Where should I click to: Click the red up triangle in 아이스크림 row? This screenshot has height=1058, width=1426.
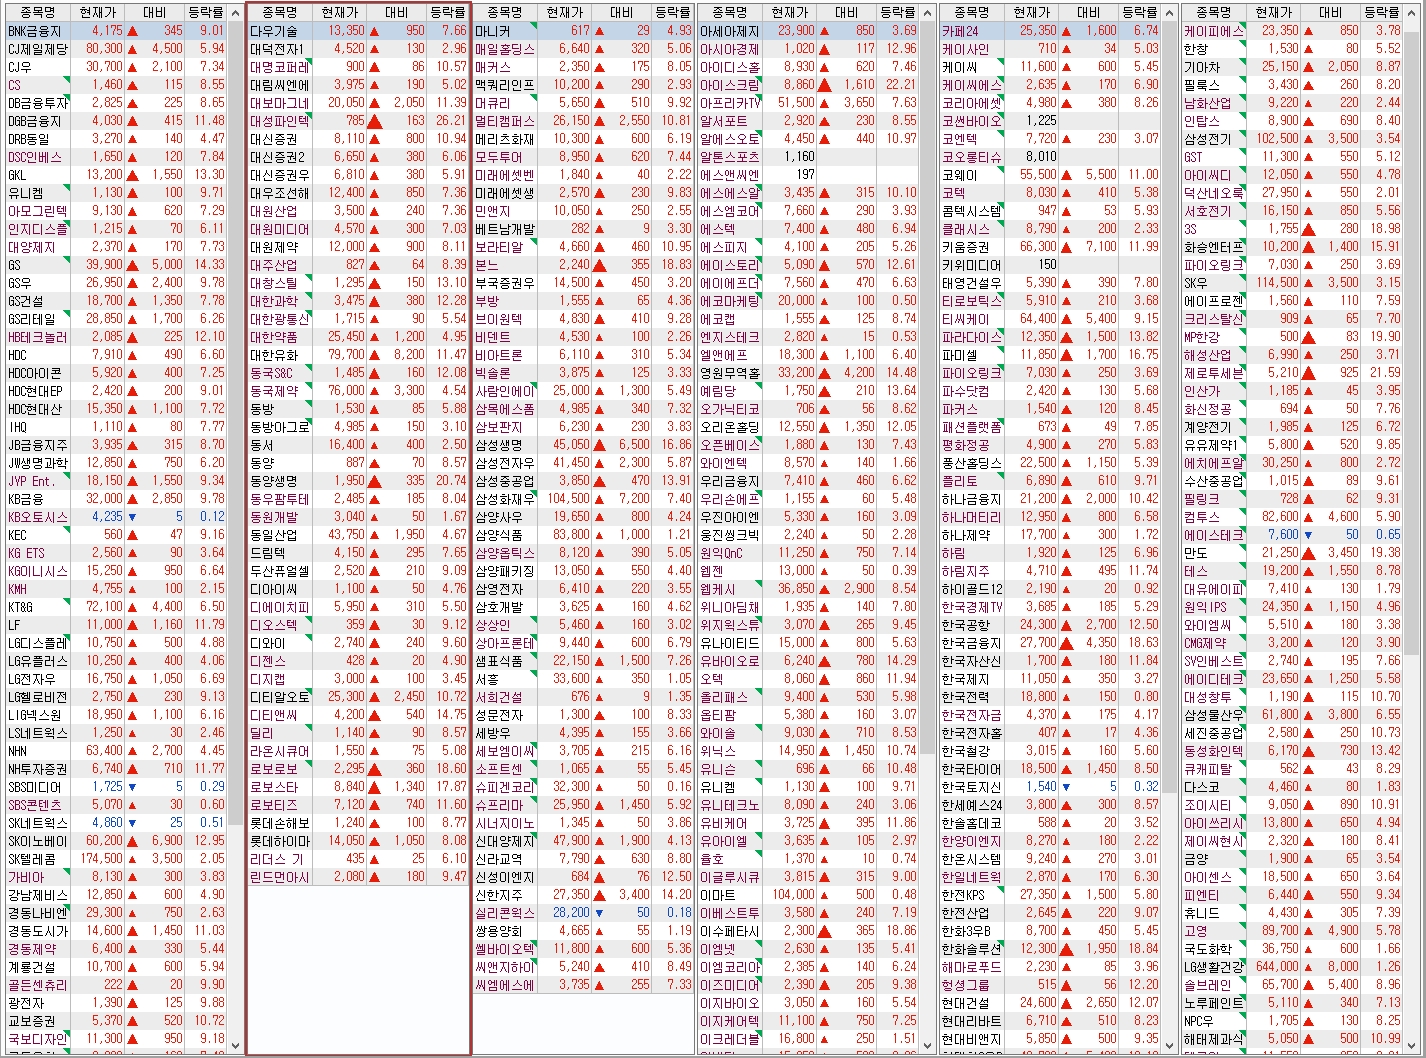tap(826, 85)
